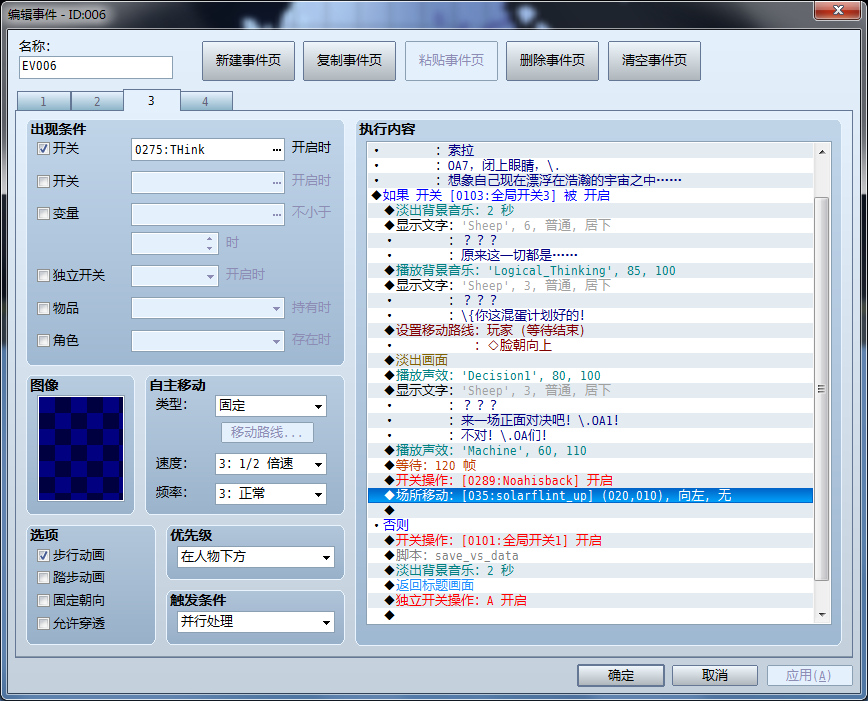This screenshot has width=868, height=701.
Task: Open the 速度 dropdown showing 1/2 倍速
Action: 271,464
